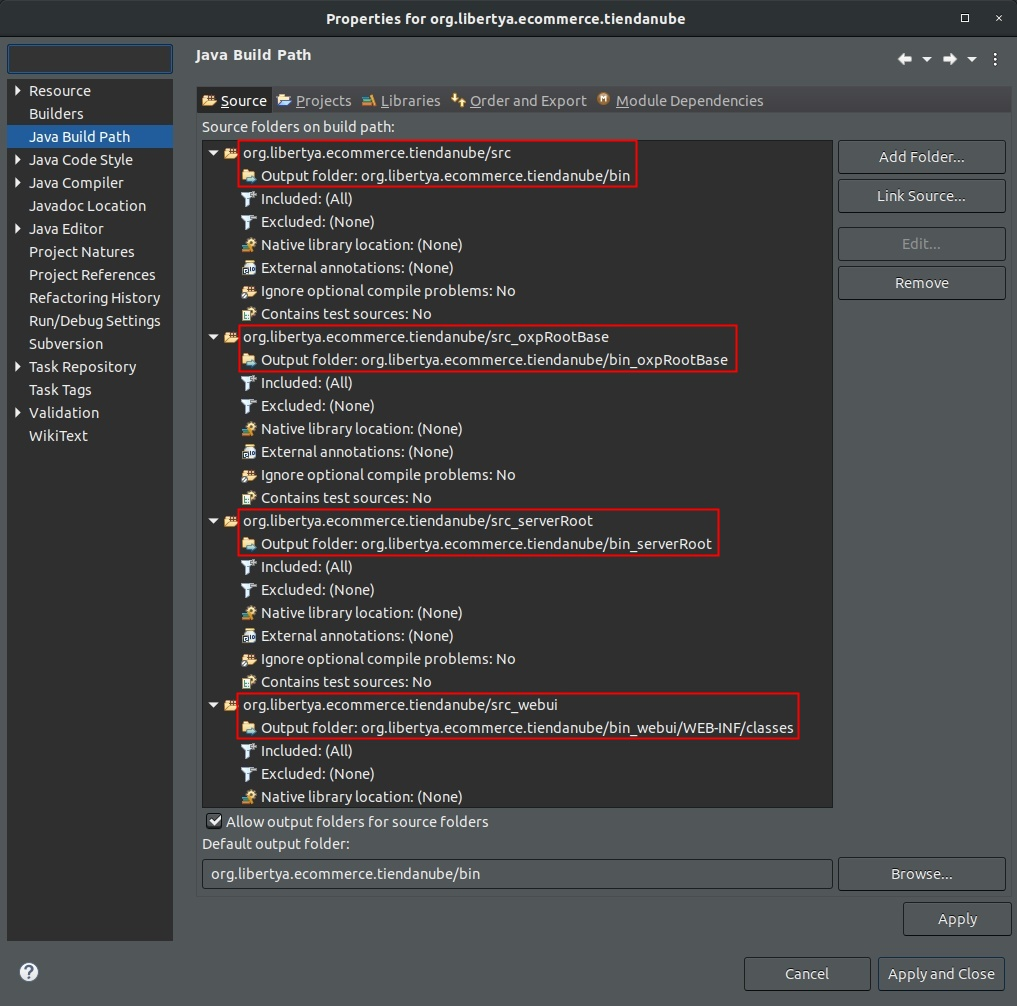Collapse the src_serverRoot source folder node
Screen dimensions: 1017x1006
pos(213,521)
